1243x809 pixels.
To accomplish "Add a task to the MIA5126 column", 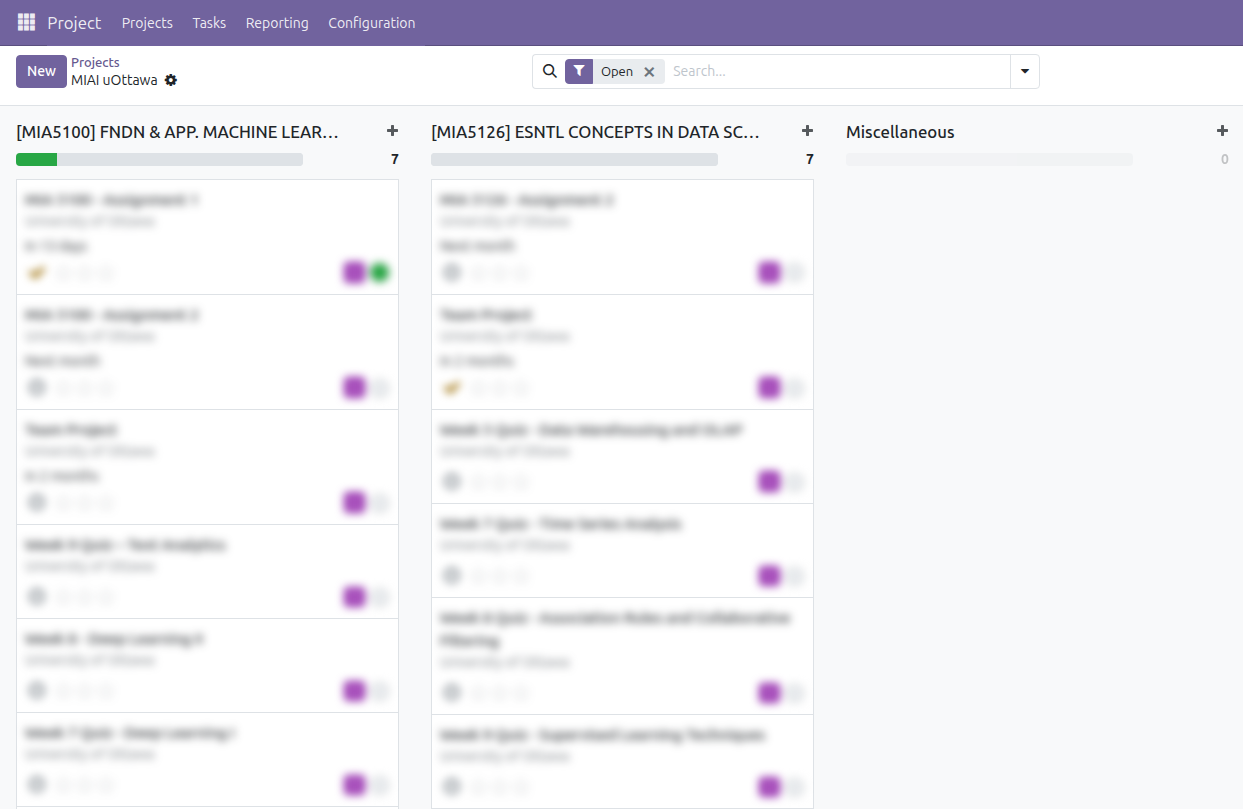I will pyautogui.click(x=807, y=131).
